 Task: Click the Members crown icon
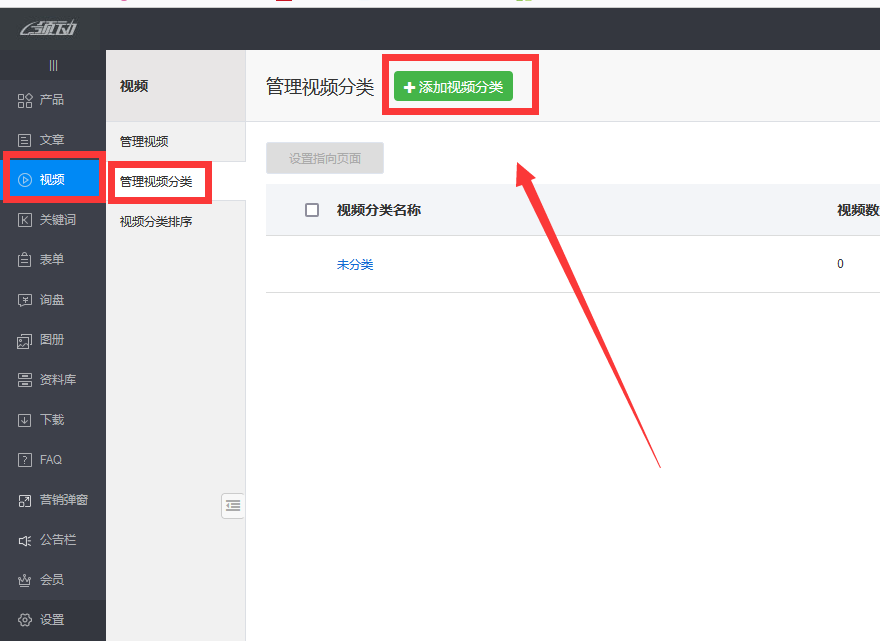tap(25, 580)
